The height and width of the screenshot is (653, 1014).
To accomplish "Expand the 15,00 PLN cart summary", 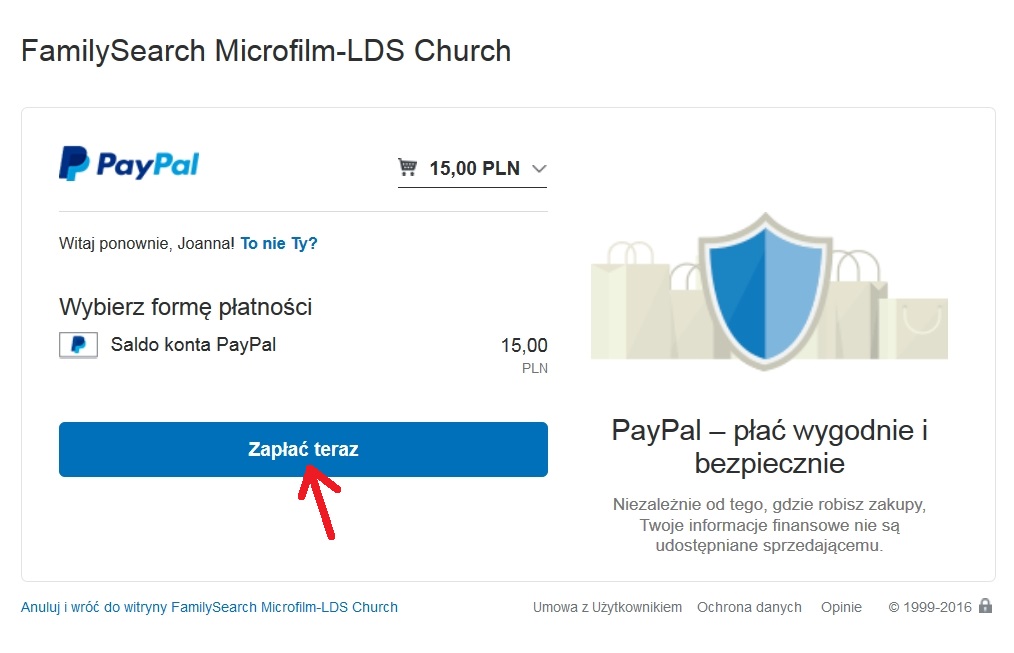I will coord(474,168).
